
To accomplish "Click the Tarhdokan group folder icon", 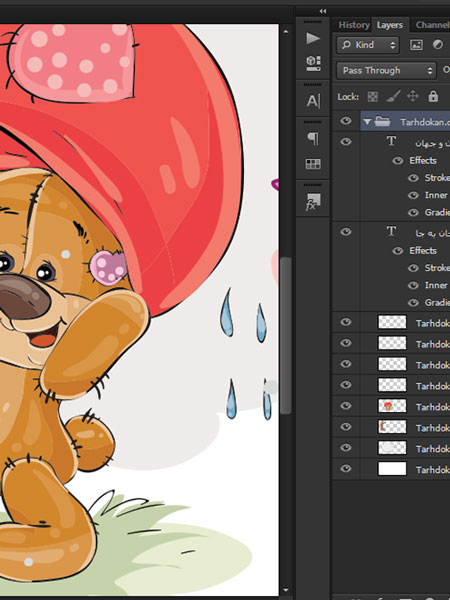I will point(382,122).
